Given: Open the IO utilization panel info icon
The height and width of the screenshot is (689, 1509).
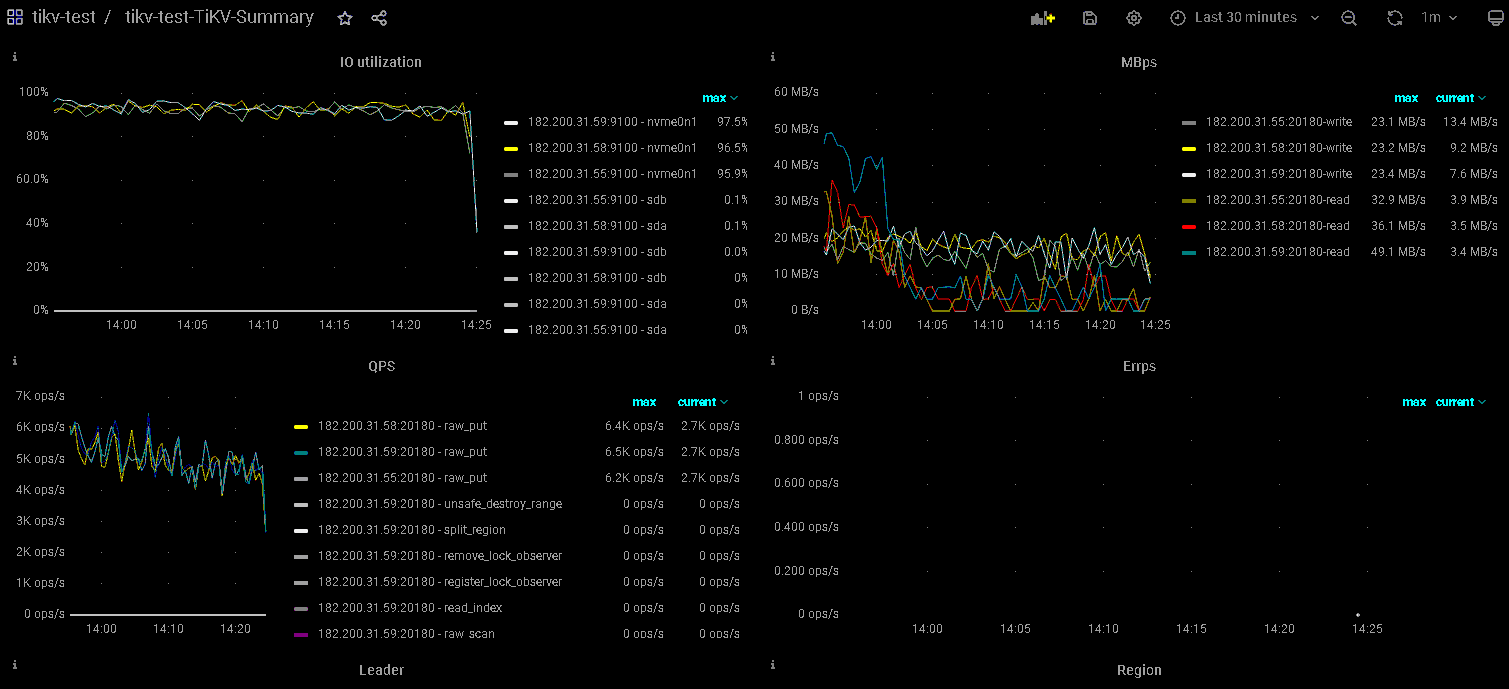Looking at the screenshot, I should [x=15, y=57].
